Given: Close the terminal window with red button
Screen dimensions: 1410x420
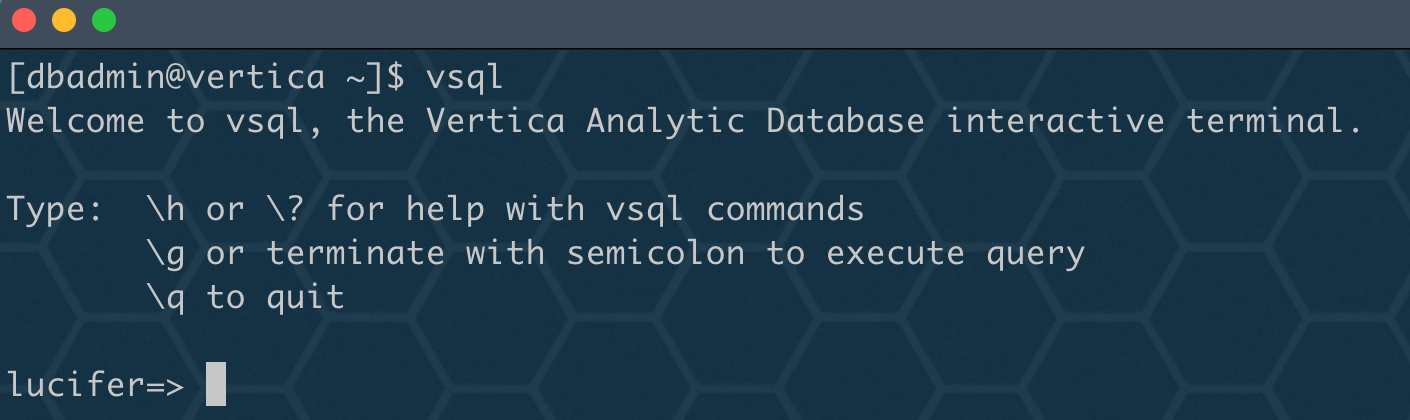Looking at the screenshot, I should (24, 20).
